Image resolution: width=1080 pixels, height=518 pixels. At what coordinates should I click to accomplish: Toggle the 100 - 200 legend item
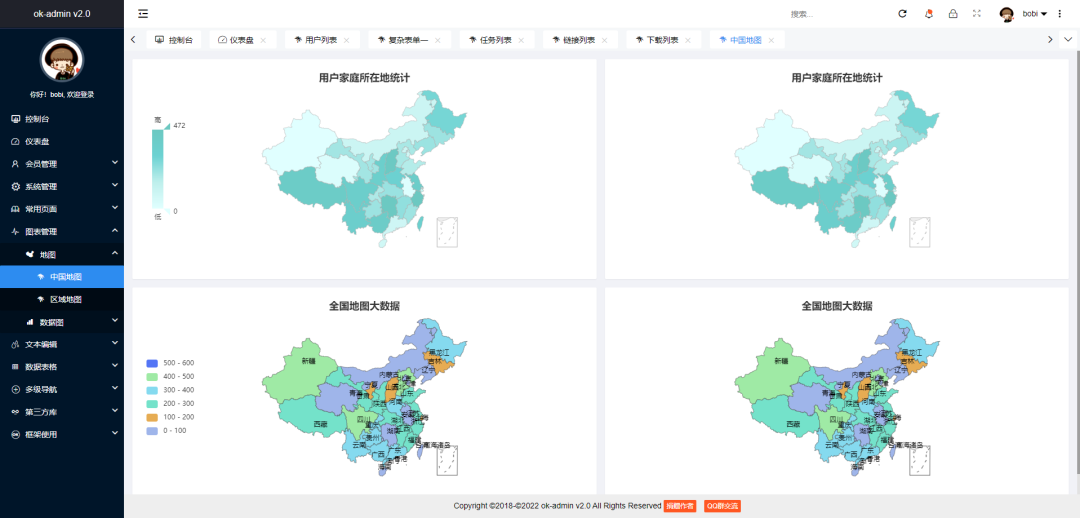[x=170, y=417]
